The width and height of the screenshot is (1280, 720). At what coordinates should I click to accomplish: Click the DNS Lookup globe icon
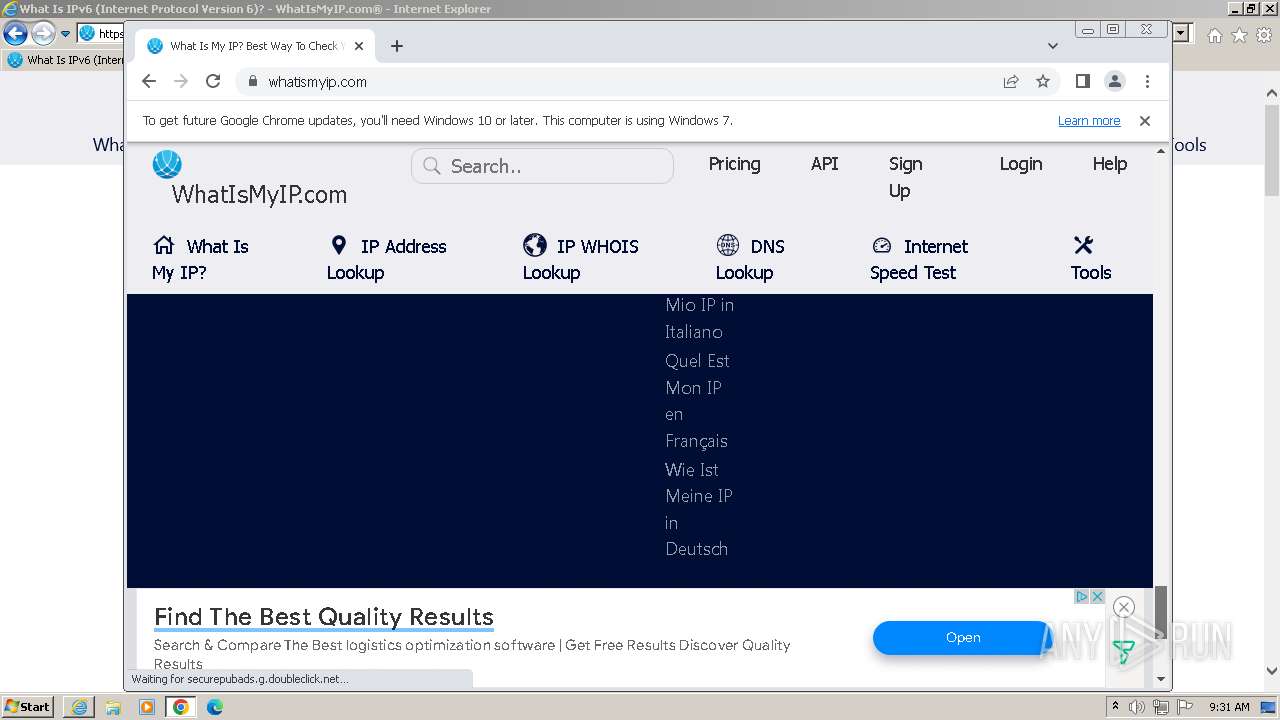[728, 245]
